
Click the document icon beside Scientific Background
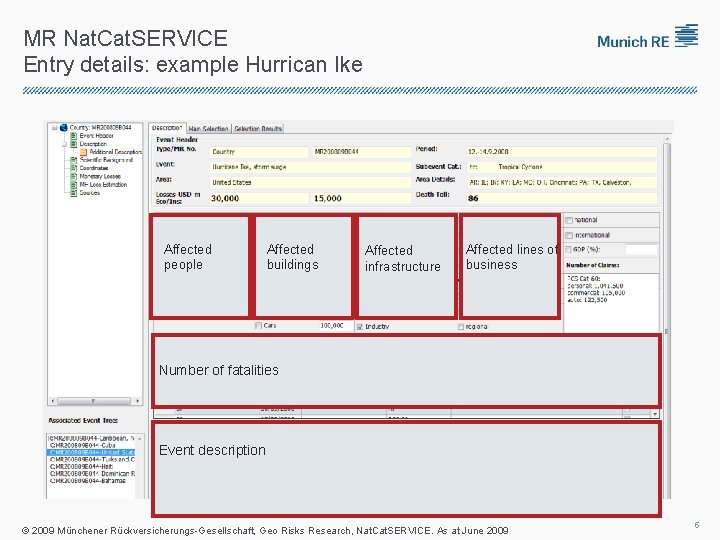point(73,160)
